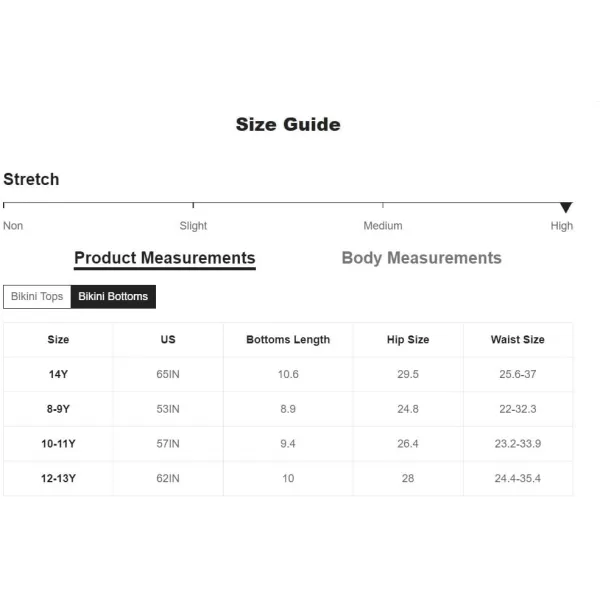Click the Size column header
The image size is (600, 600).
click(x=58, y=340)
